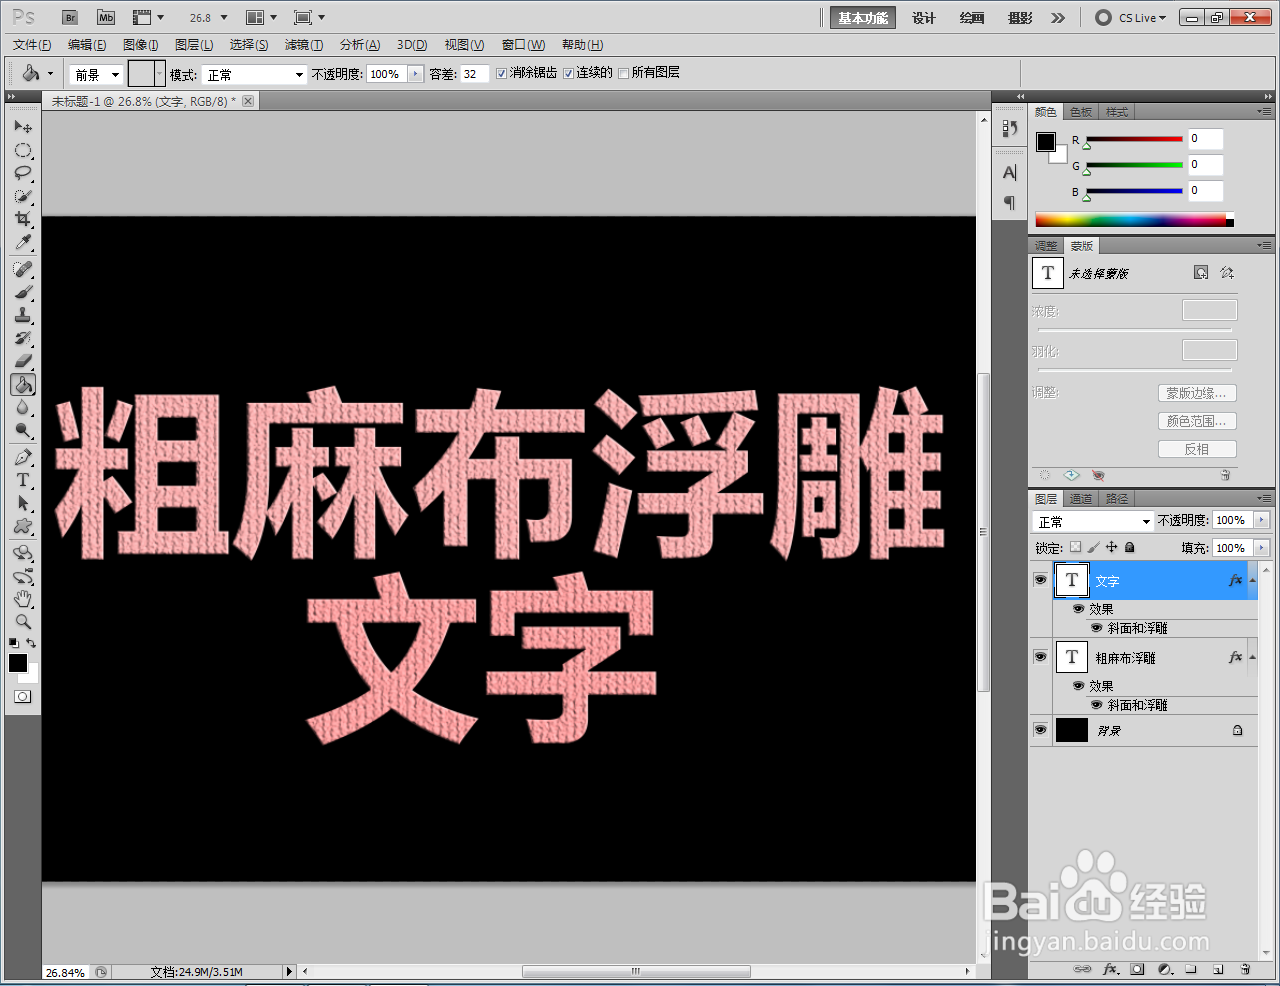Image resolution: width=1280 pixels, height=986 pixels.
Task: Select the Hand tool
Action: tap(22, 599)
